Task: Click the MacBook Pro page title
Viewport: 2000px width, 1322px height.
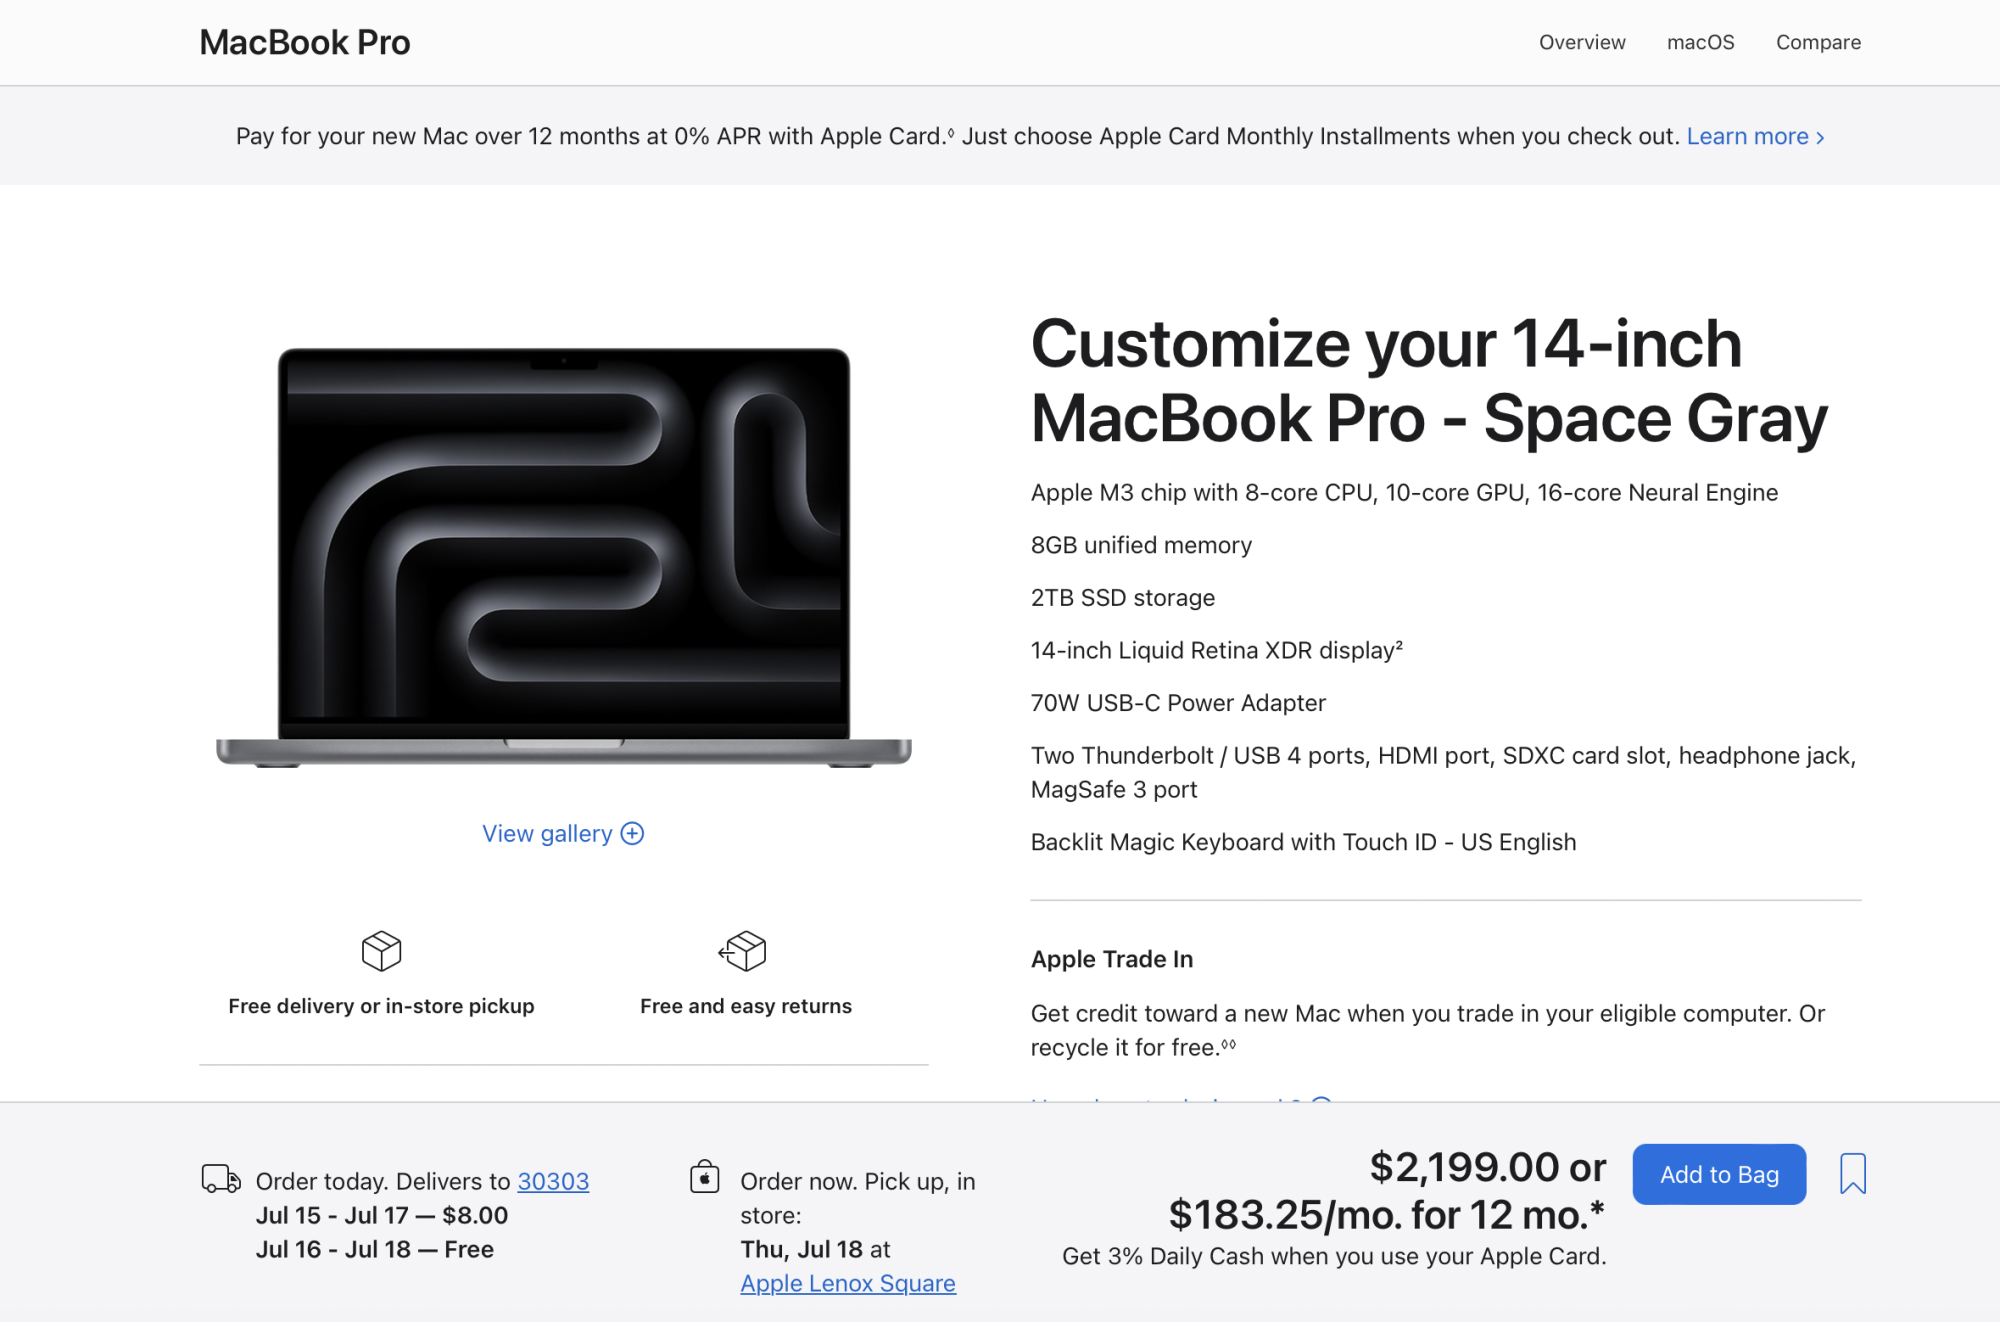Action: [305, 42]
